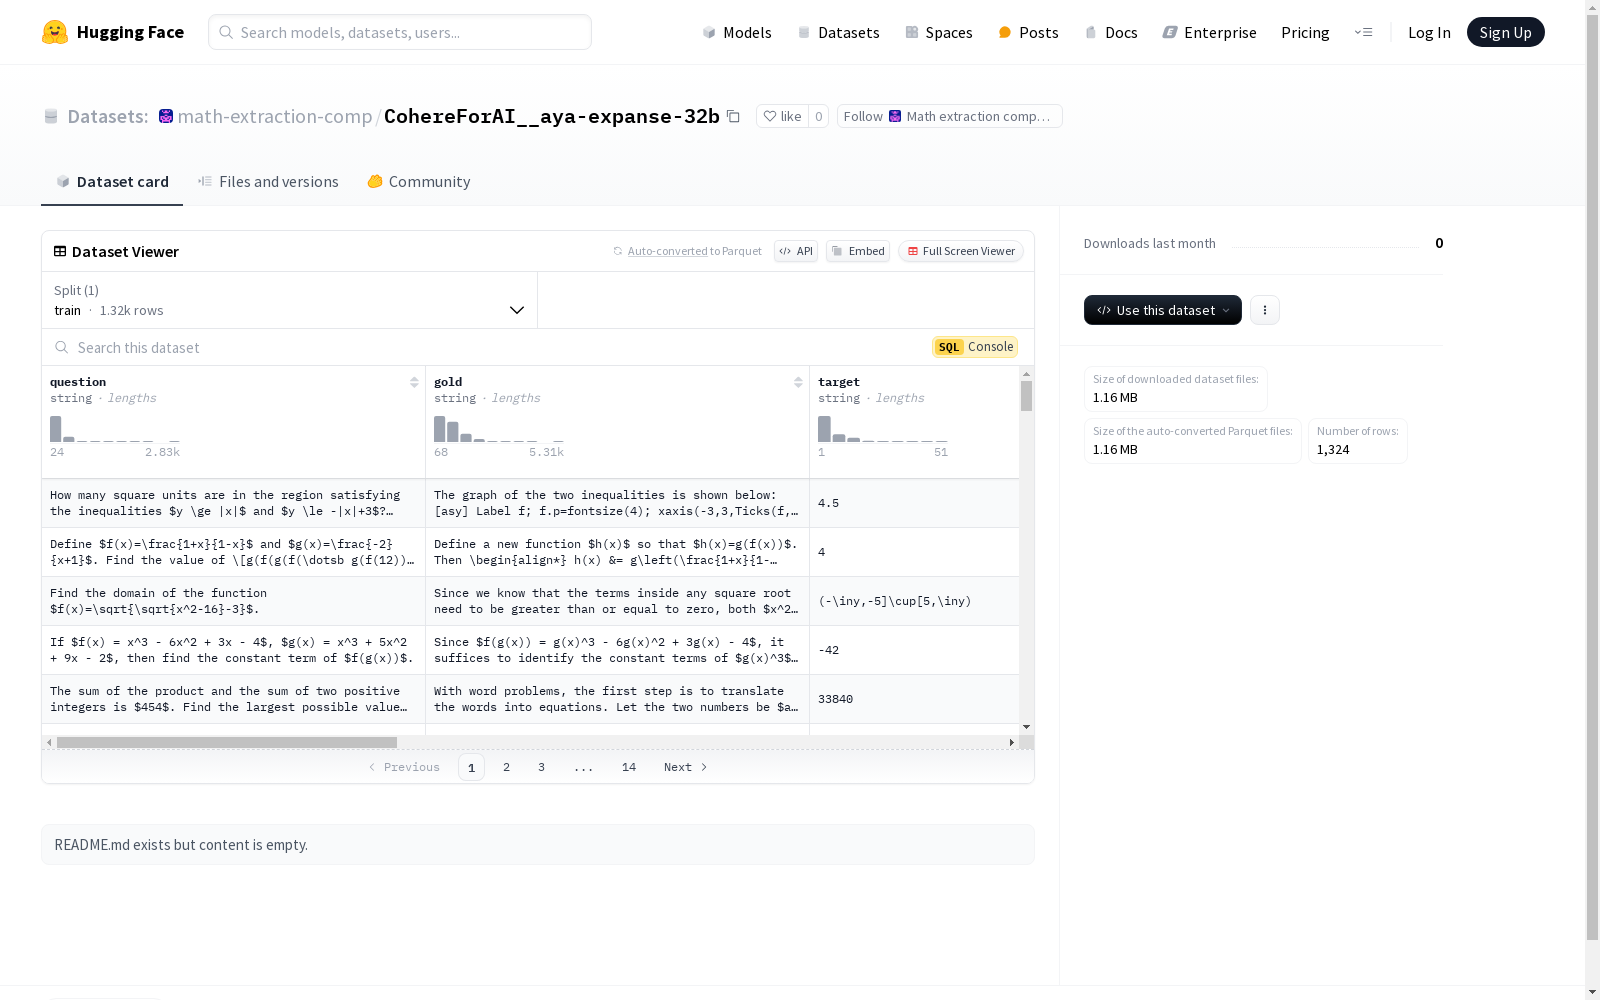Click the dataset title CohereForAI__aya-expanse-32b
Image resolution: width=1600 pixels, height=1000 pixels.
pyautogui.click(x=552, y=116)
